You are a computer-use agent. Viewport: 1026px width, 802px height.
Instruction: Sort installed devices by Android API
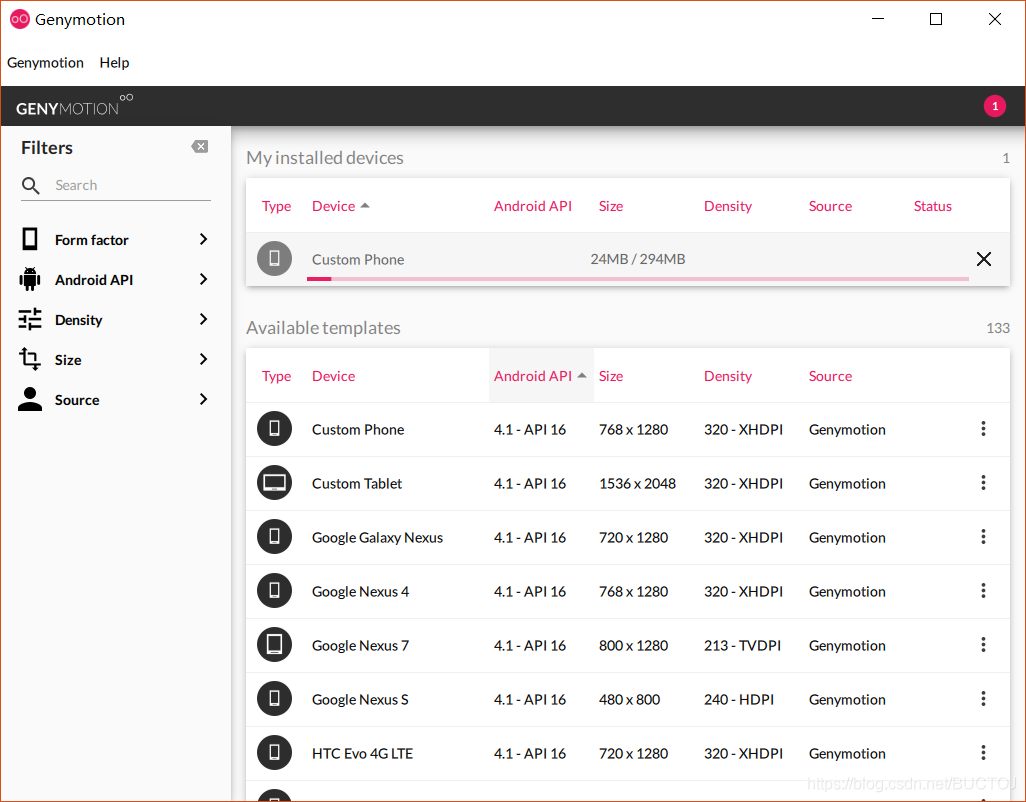pyautogui.click(x=533, y=206)
